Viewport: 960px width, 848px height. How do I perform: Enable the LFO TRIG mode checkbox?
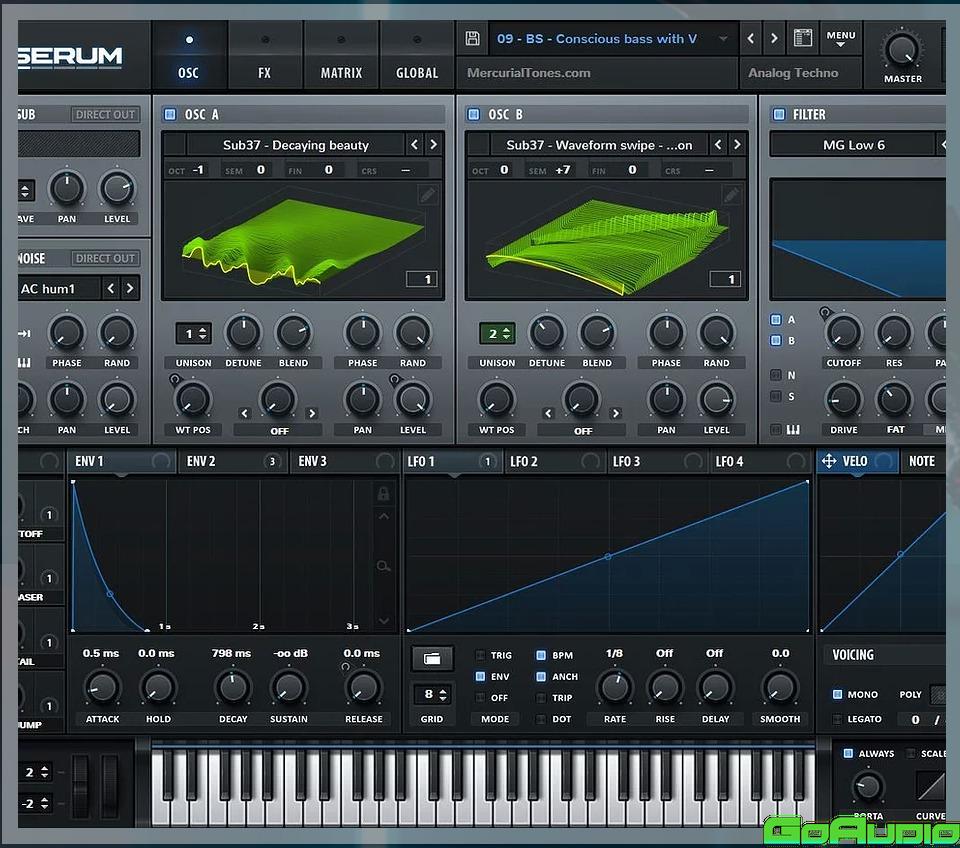pos(480,655)
